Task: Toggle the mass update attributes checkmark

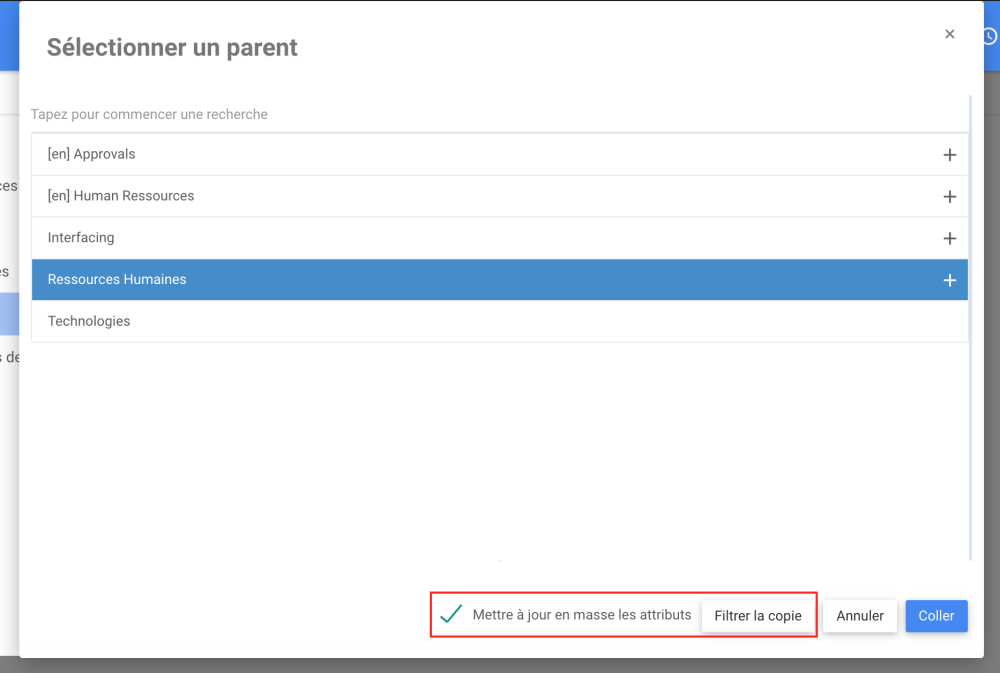Action: (451, 614)
